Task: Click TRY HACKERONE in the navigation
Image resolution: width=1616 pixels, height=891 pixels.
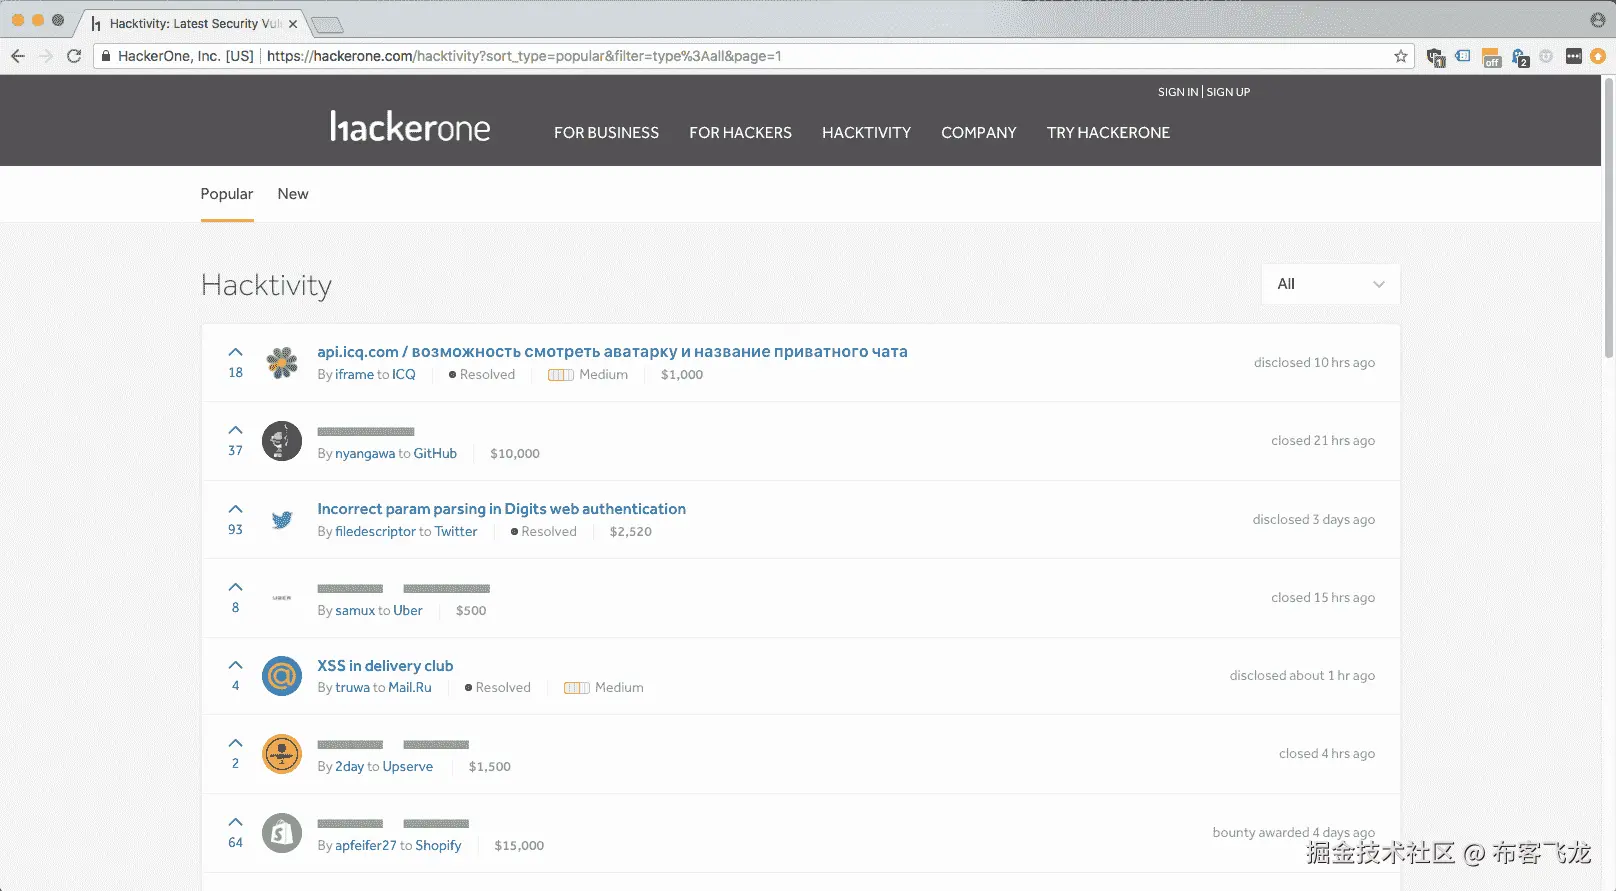Action: (1108, 133)
